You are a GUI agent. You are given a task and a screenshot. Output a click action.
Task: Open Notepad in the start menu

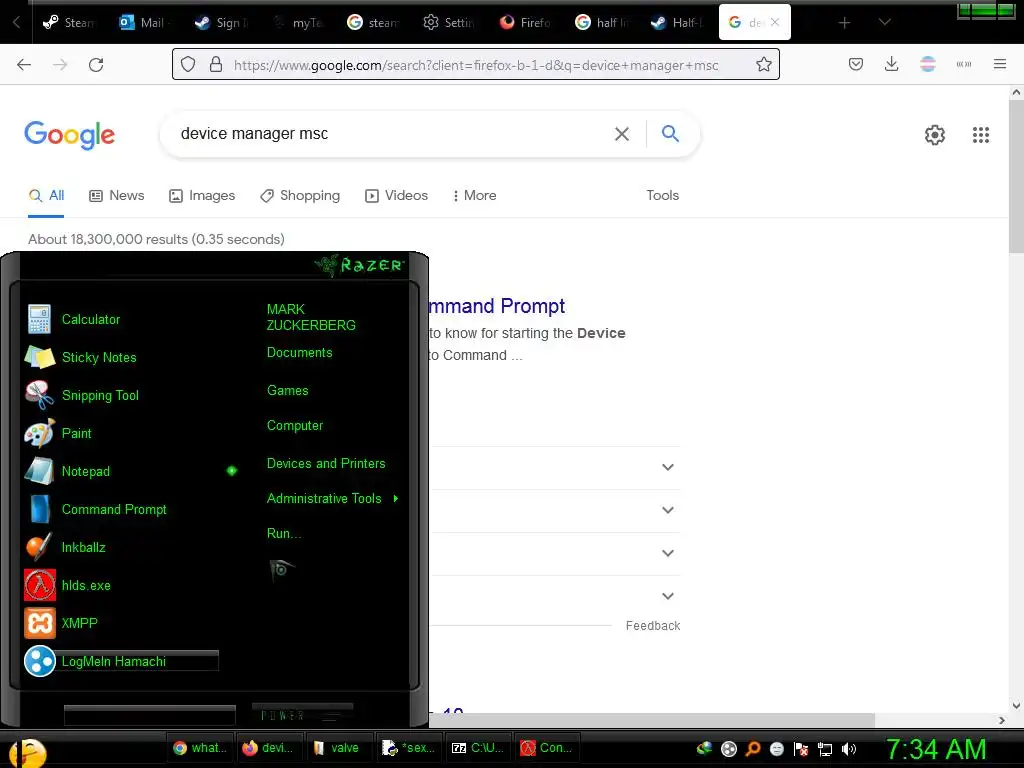(x=86, y=471)
